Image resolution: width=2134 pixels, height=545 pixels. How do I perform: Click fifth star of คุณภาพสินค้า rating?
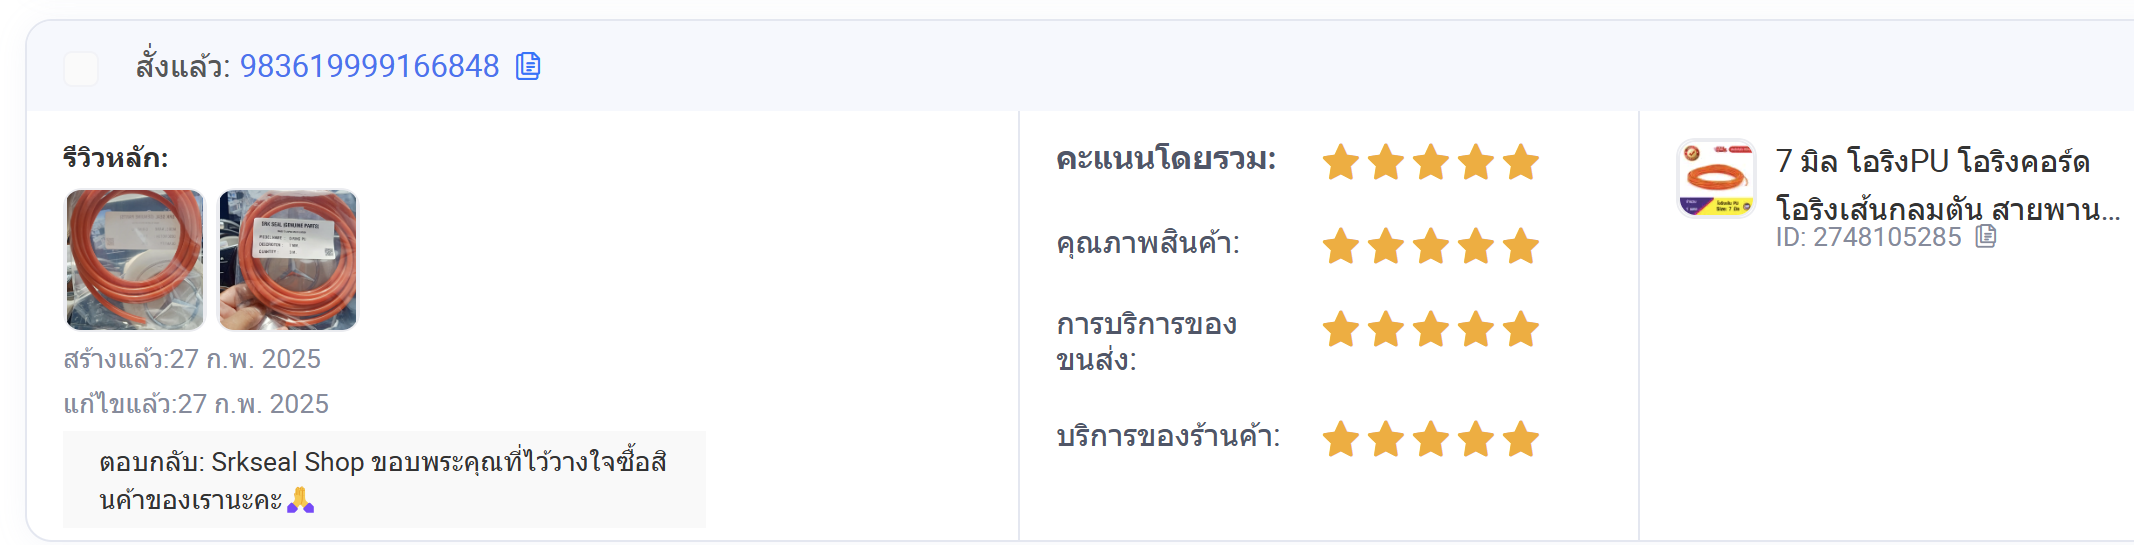[x=1520, y=246]
